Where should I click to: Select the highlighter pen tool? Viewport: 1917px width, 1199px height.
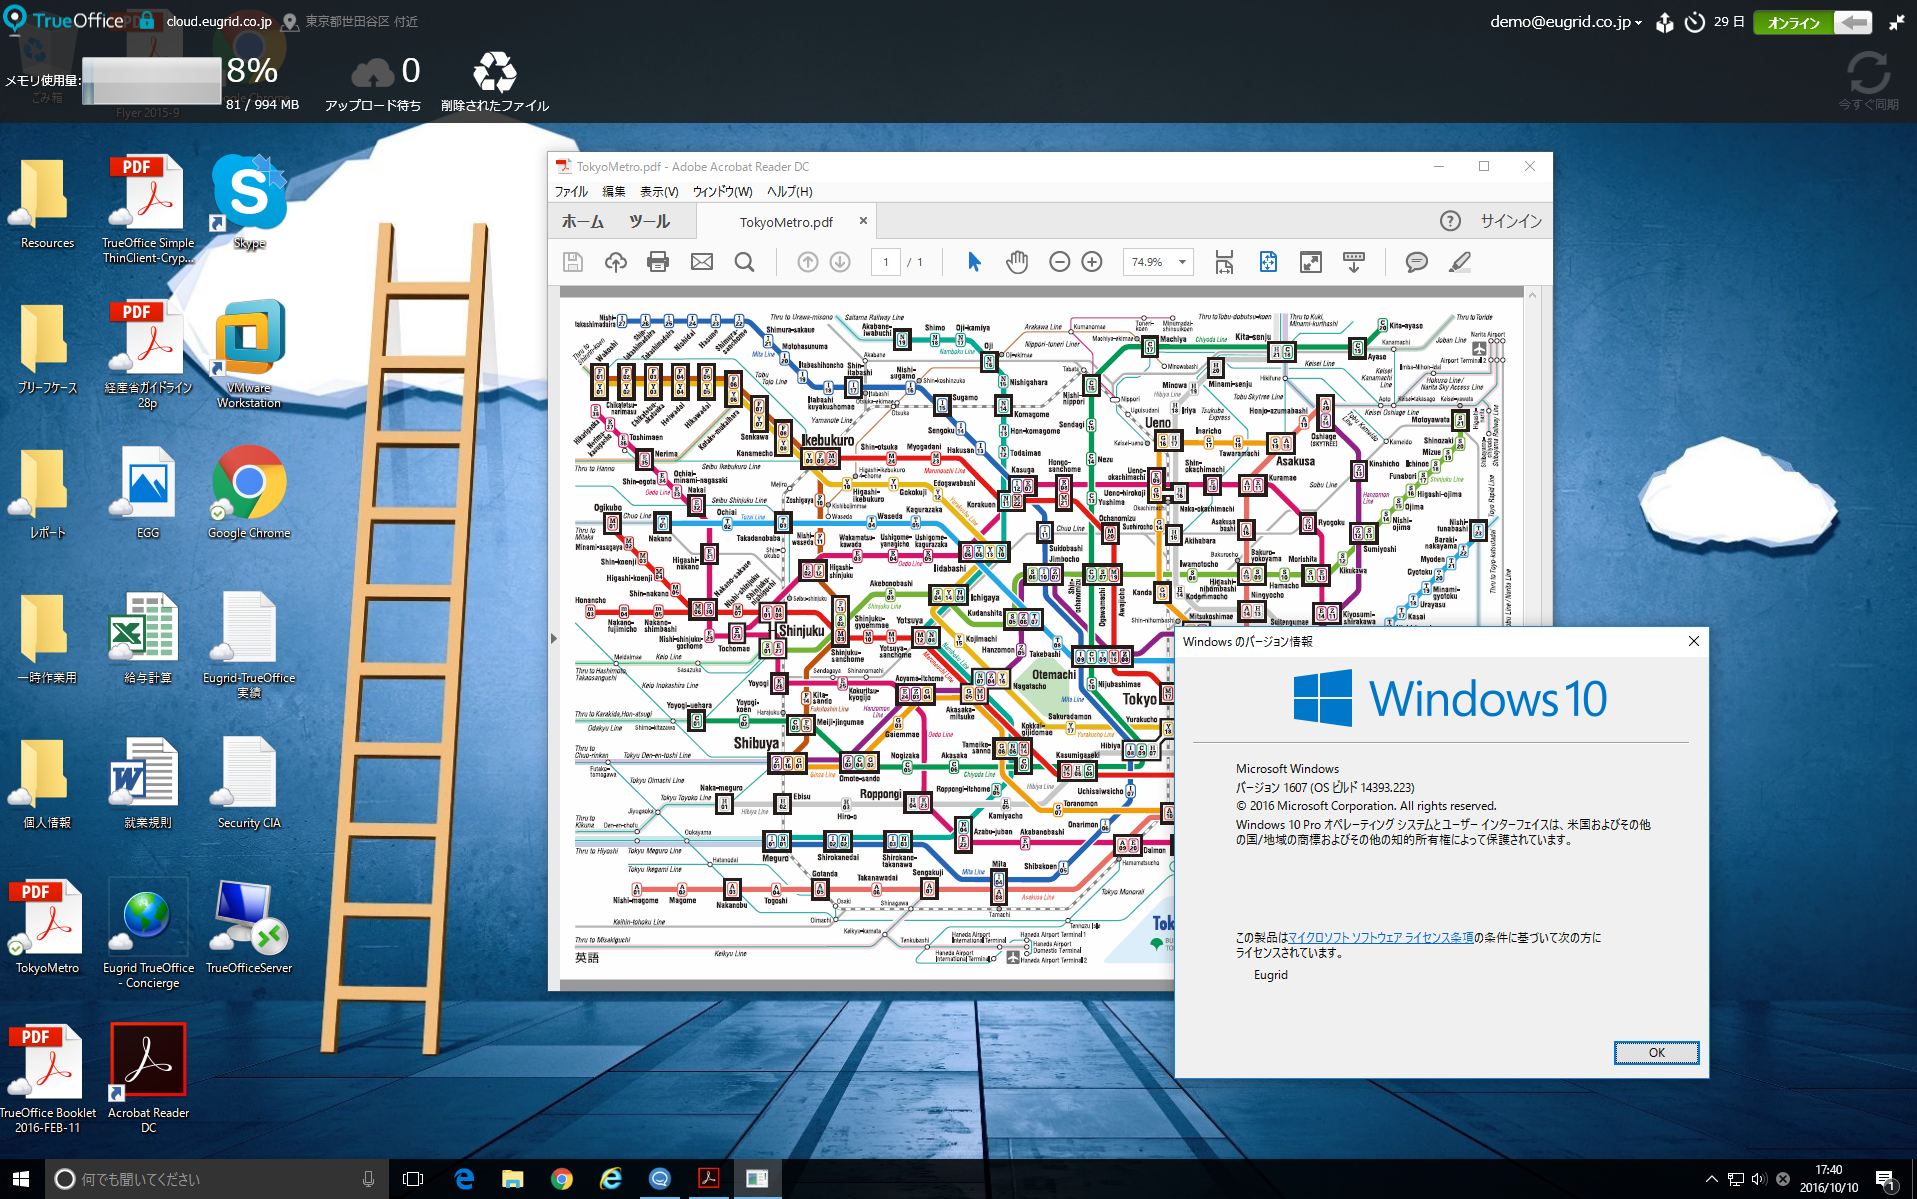click(1460, 262)
